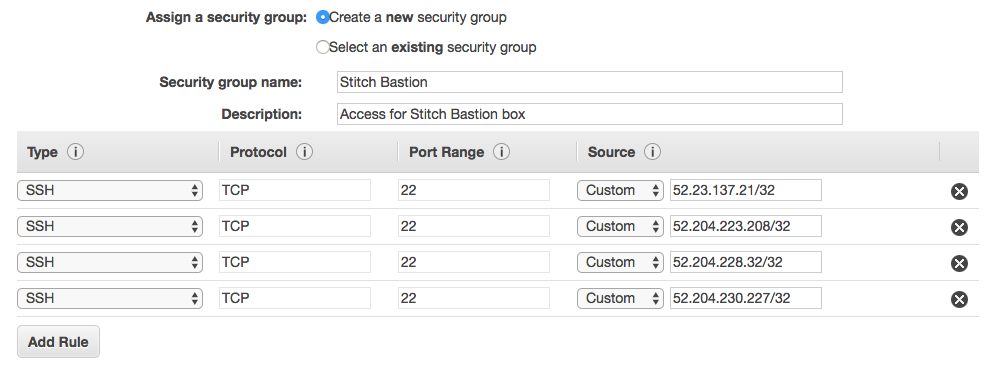Delete the rule for 52.204.228.32/32
Viewport: 992px width, 365px height.
tap(959, 263)
